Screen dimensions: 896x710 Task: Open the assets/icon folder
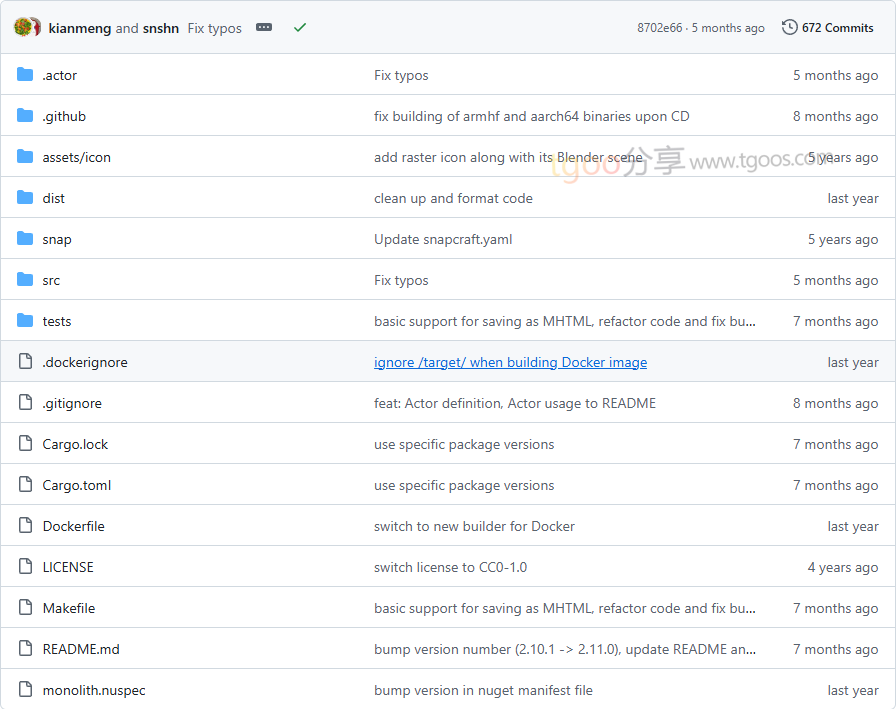(x=77, y=157)
